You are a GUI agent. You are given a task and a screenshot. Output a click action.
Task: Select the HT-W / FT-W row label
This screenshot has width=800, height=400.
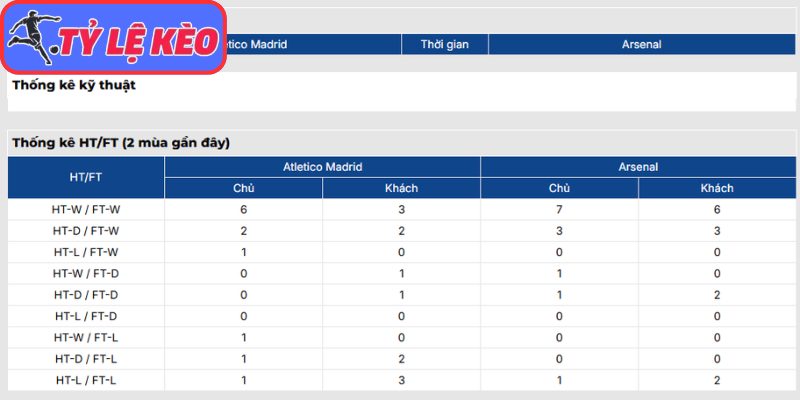(x=86, y=210)
